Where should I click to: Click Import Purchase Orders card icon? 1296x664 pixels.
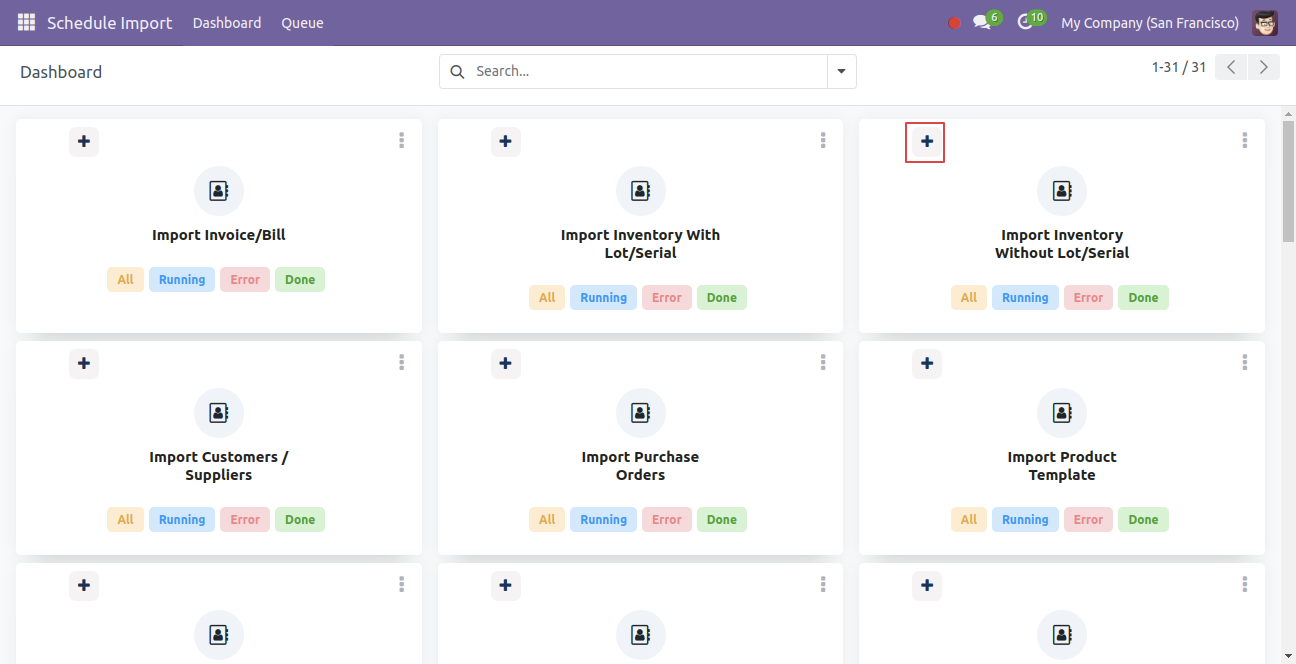coord(641,413)
